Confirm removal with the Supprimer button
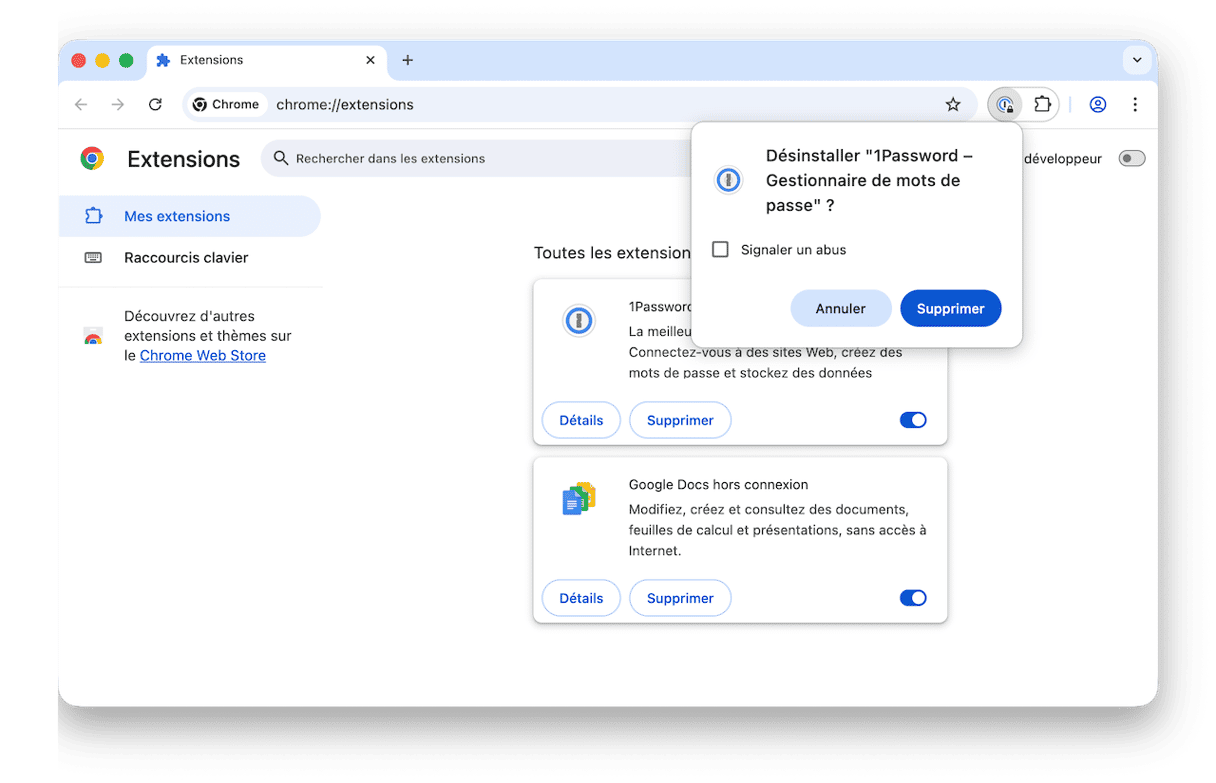Image resolution: width=1216 pixels, height=783 pixels. pos(950,308)
